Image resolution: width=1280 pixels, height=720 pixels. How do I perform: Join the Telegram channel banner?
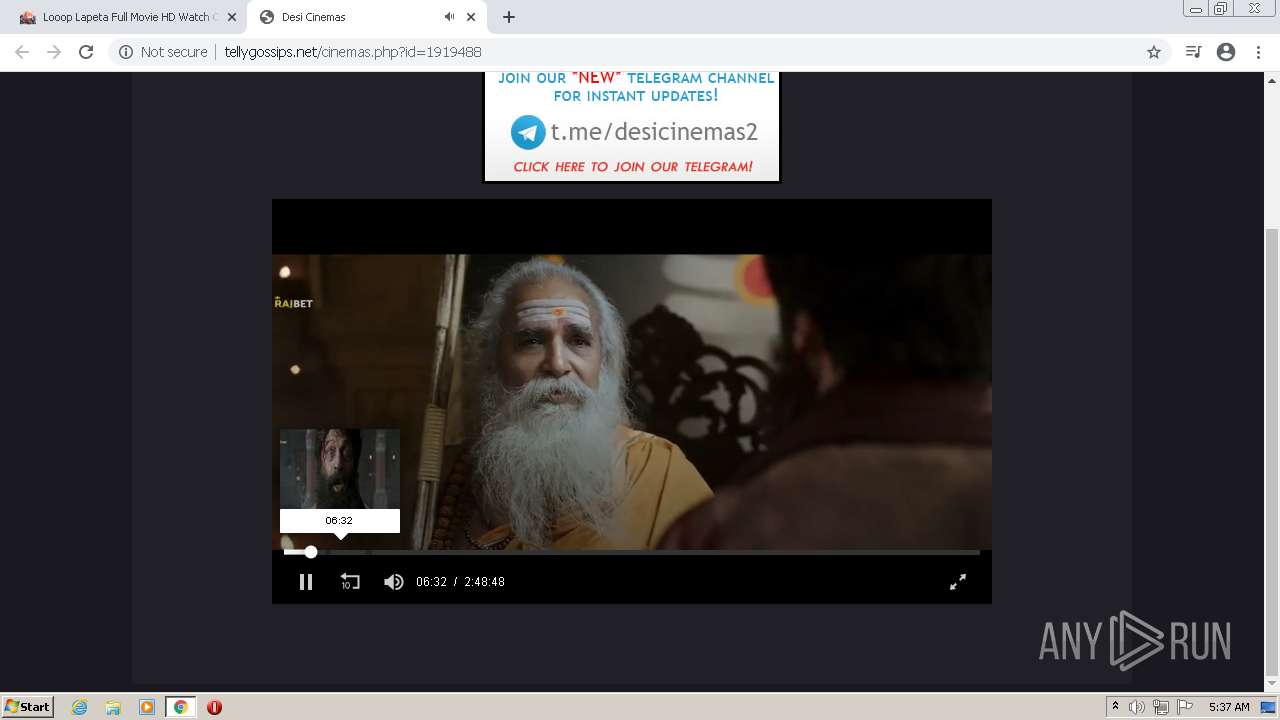point(631,127)
